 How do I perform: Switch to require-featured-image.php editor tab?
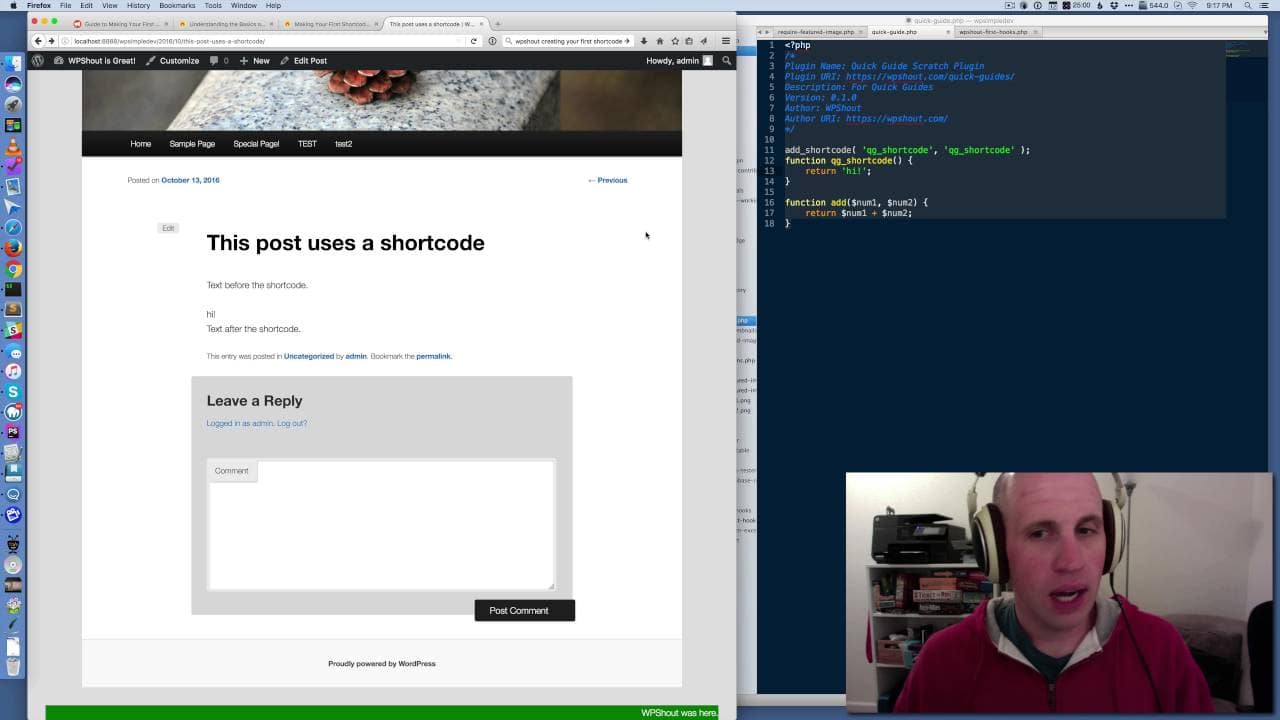point(815,32)
